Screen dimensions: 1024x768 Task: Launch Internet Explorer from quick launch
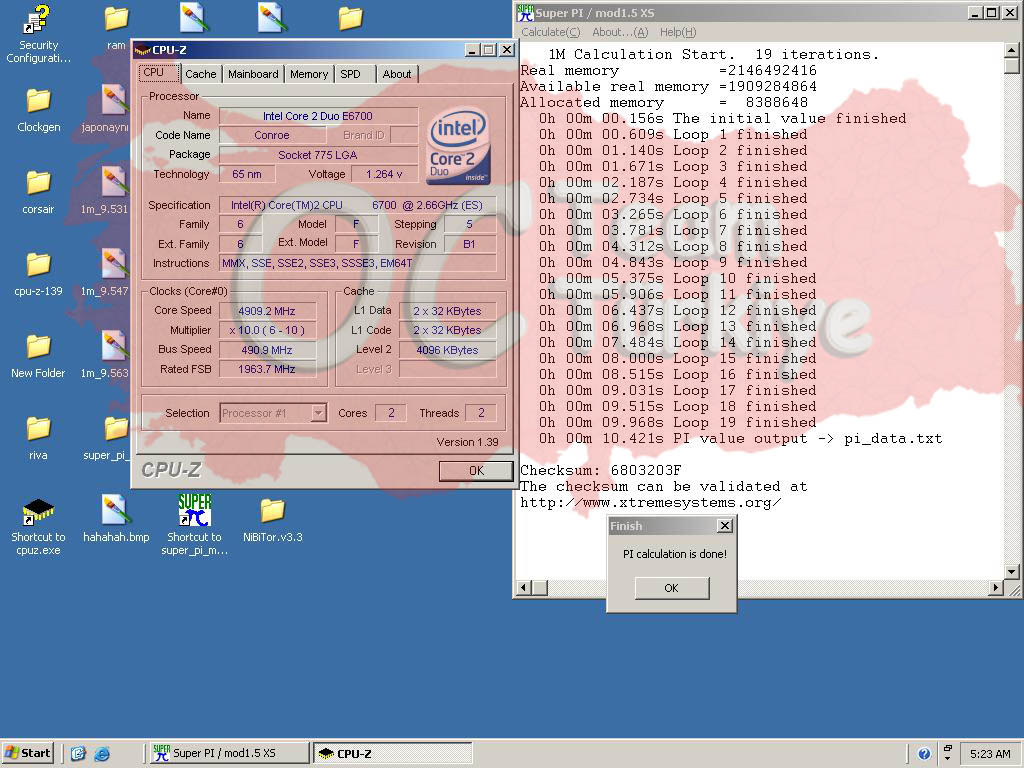click(102, 754)
